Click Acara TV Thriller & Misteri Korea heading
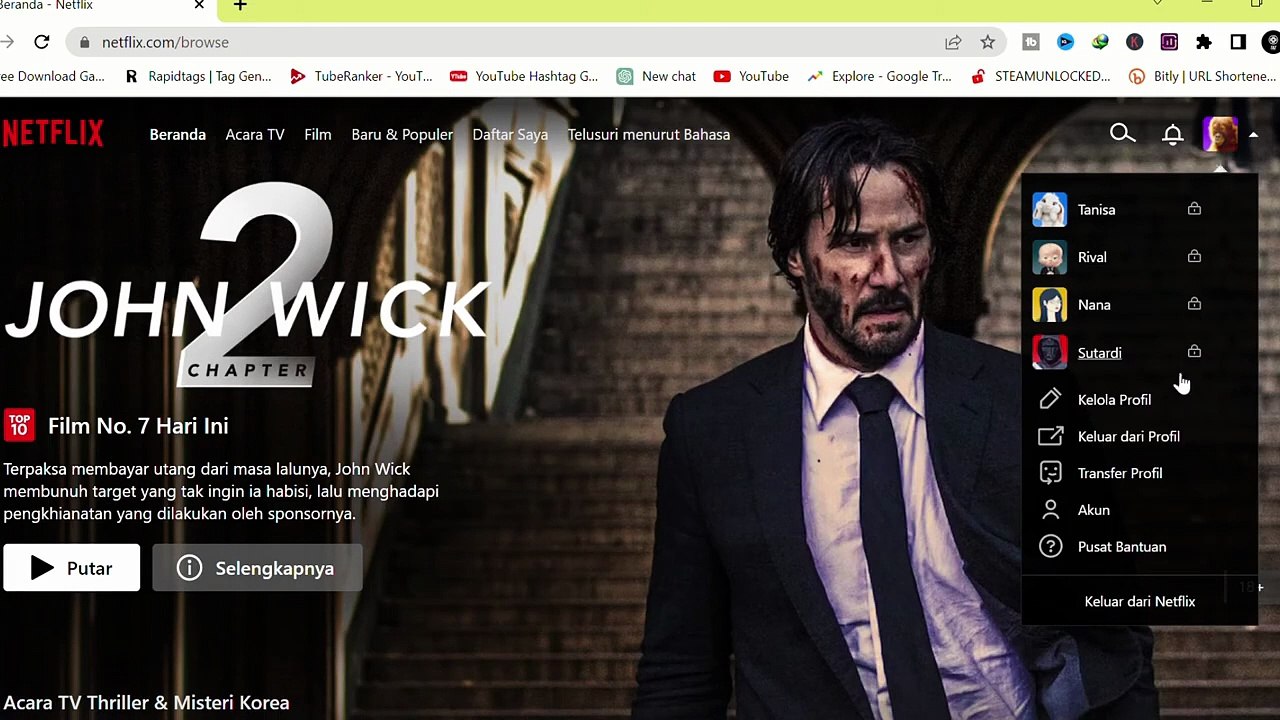Screen dimensions: 1280x720 [x=146, y=703]
